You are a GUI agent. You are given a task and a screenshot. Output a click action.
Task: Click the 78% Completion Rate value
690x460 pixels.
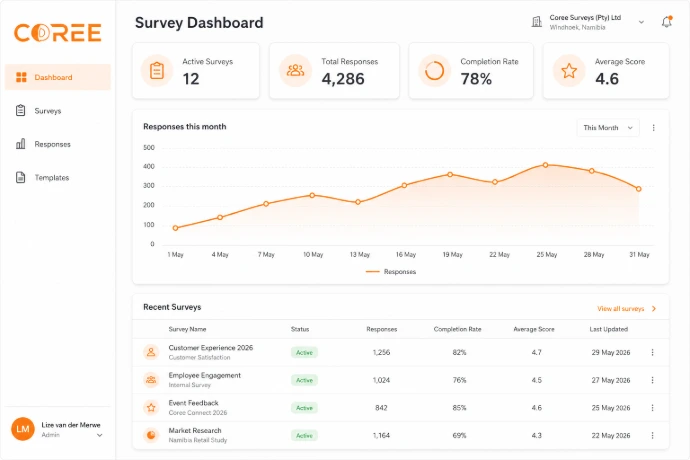(476, 79)
